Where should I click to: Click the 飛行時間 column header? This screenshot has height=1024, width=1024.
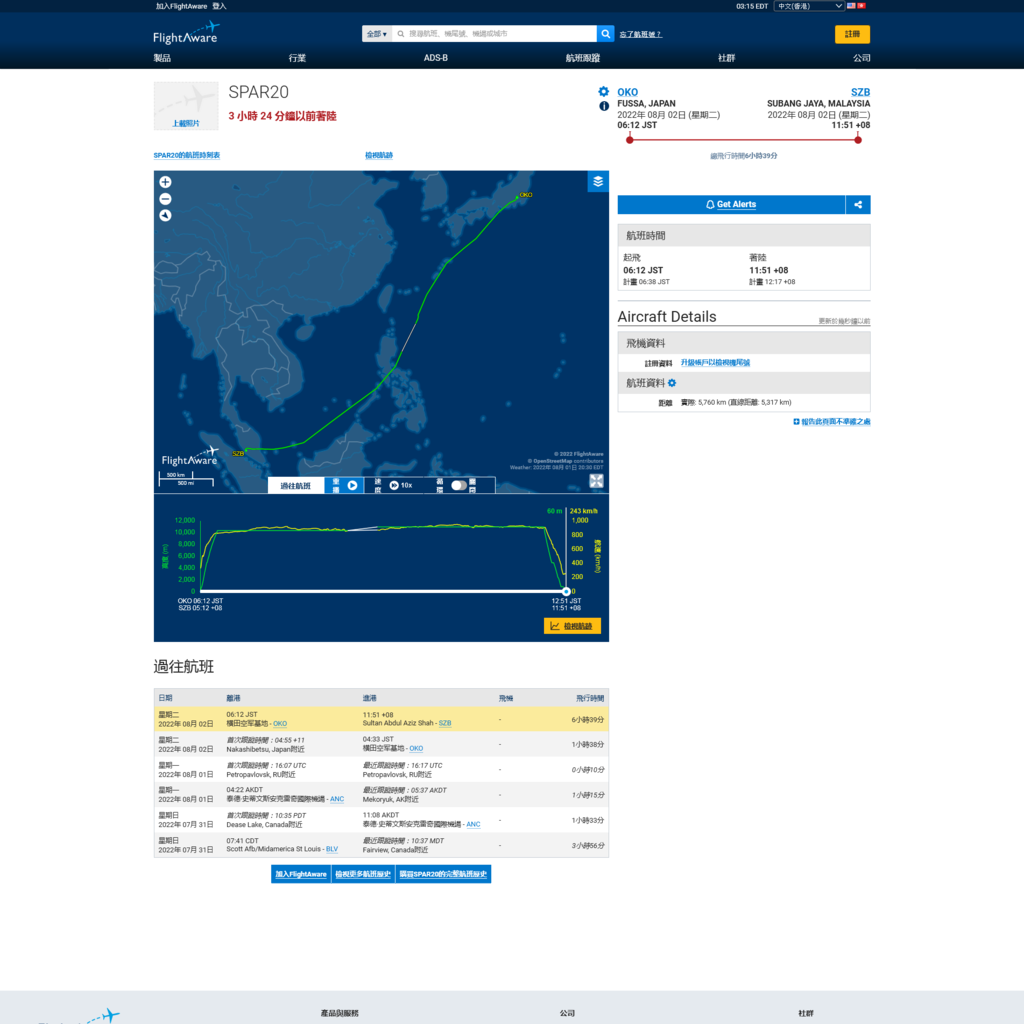click(x=590, y=698)
